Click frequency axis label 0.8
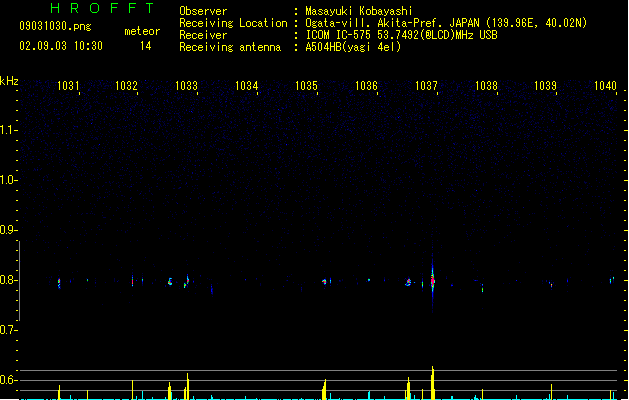The image size is (629, 400). pos(8,280)
